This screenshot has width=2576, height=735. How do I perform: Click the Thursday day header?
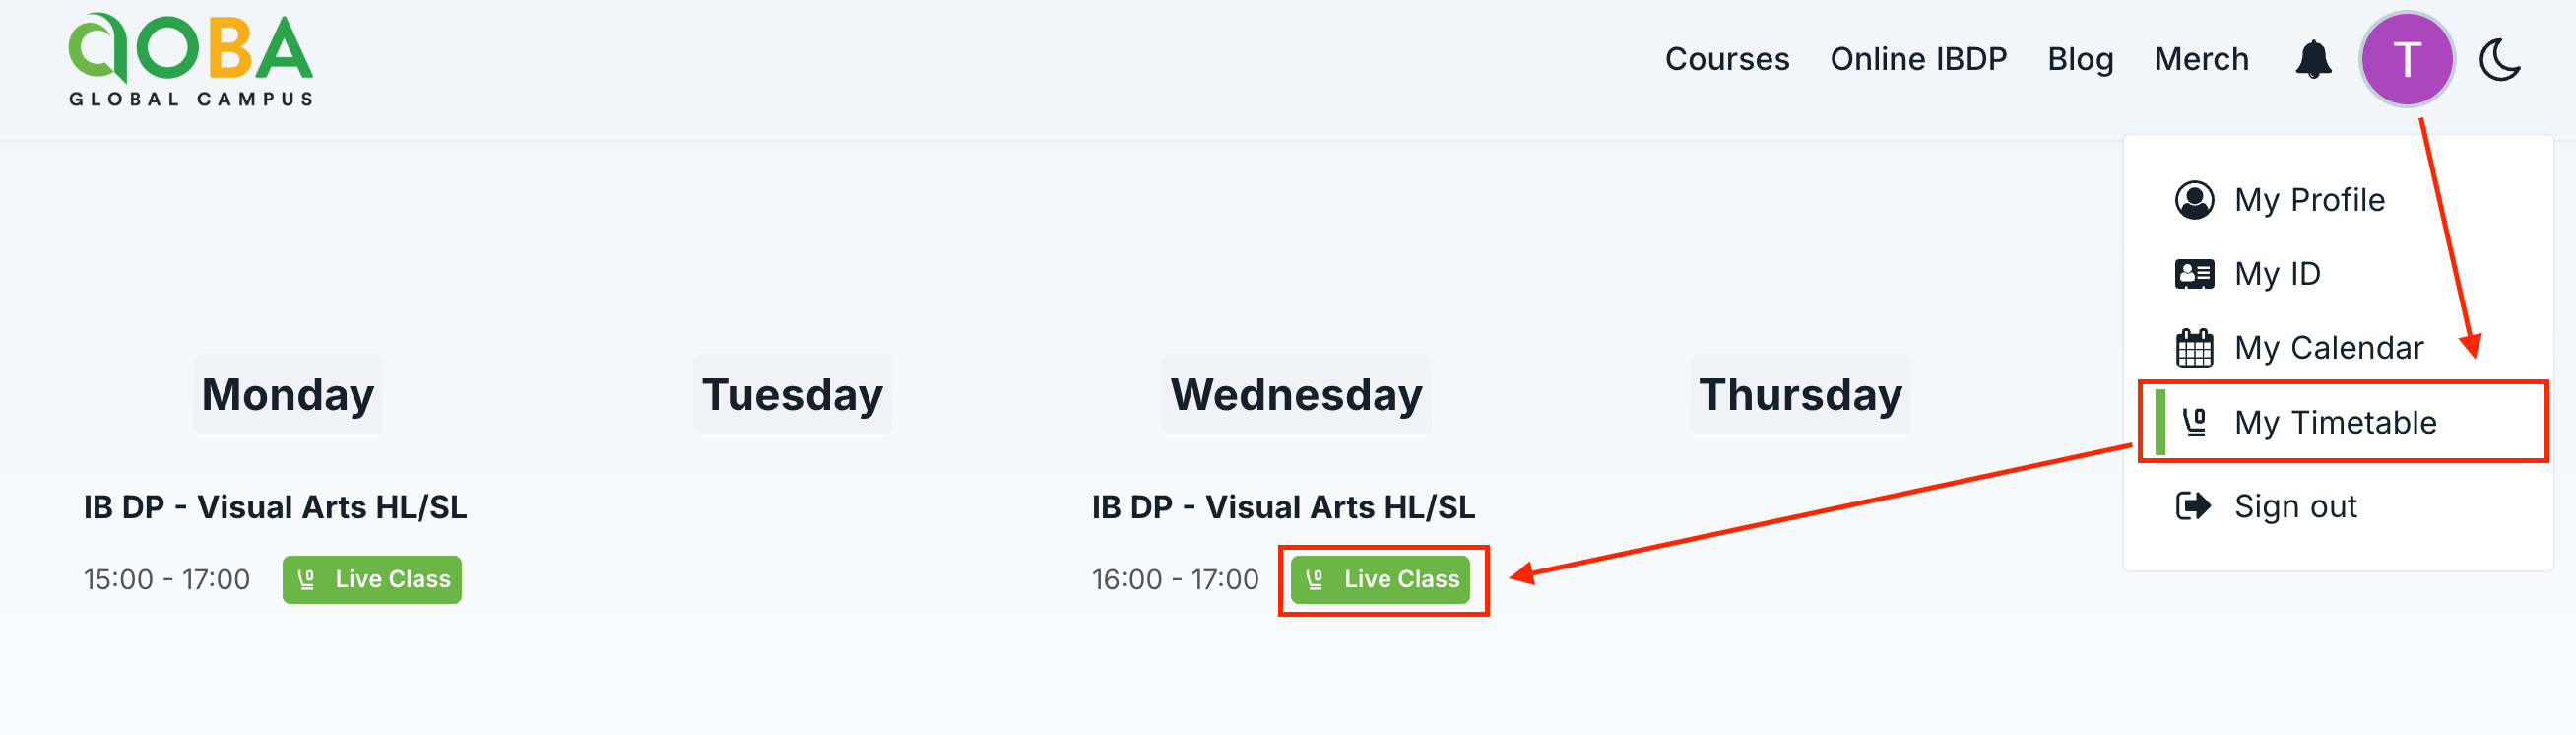click(x=1799, y=394)
